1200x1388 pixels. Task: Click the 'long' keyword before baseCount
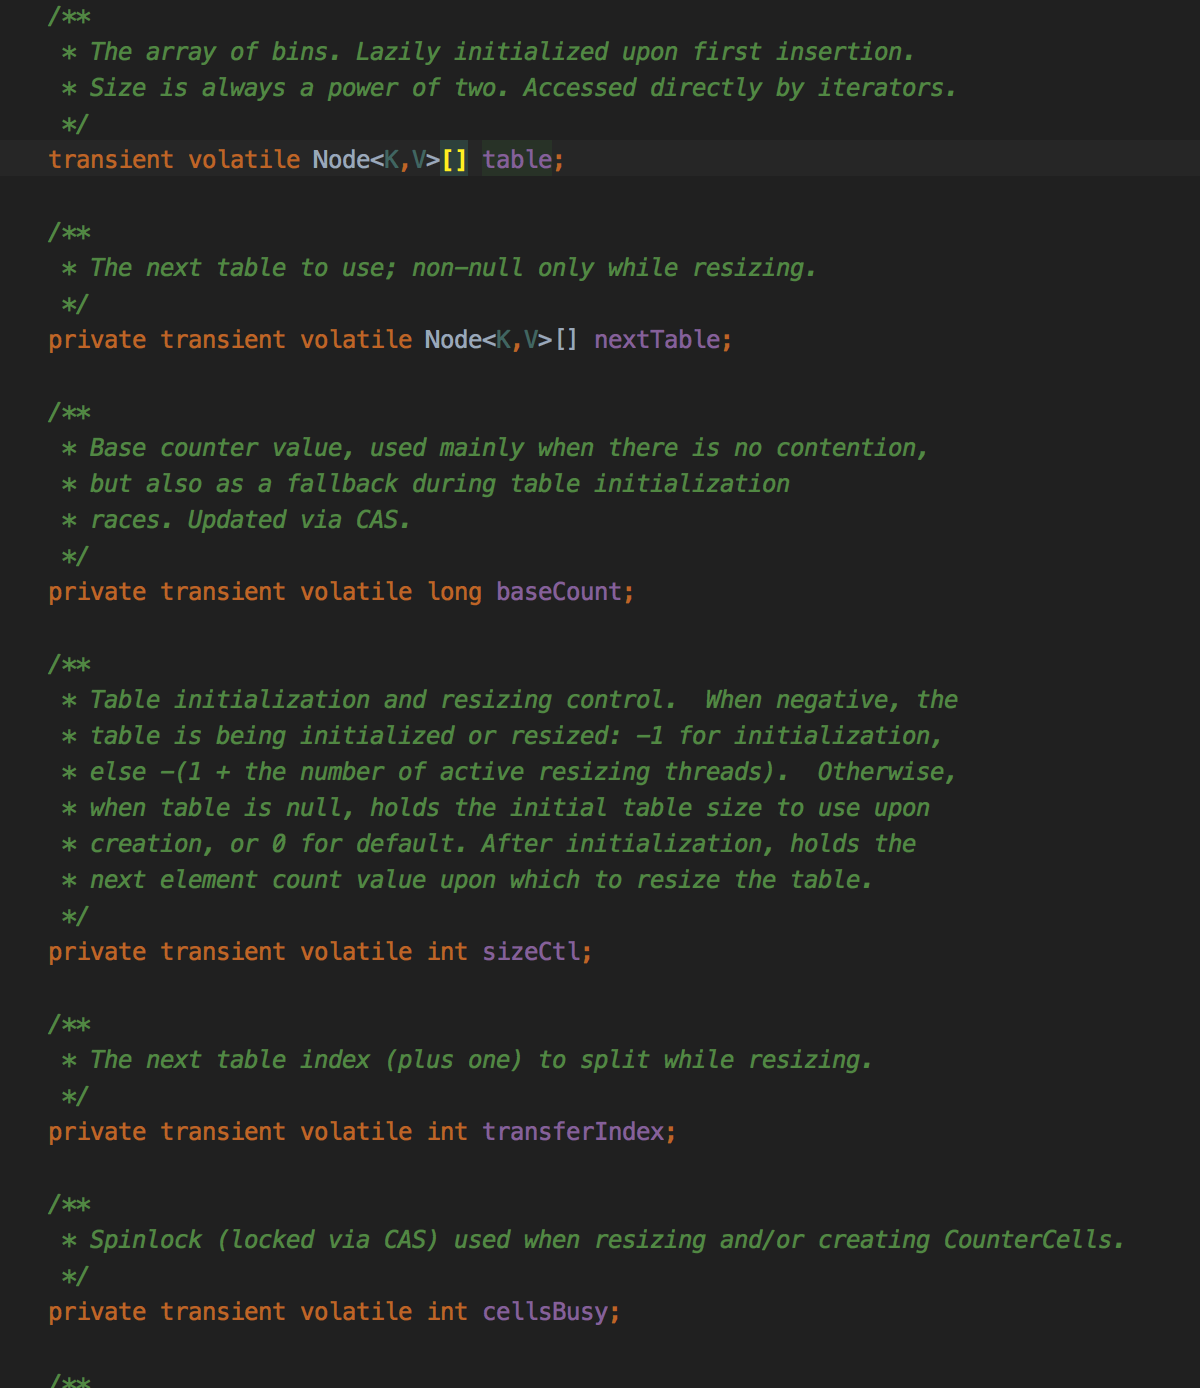[x=454, y=592]
